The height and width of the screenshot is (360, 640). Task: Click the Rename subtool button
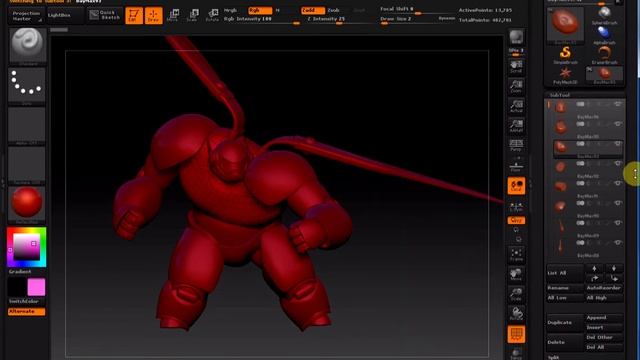(x=565, y=288)
